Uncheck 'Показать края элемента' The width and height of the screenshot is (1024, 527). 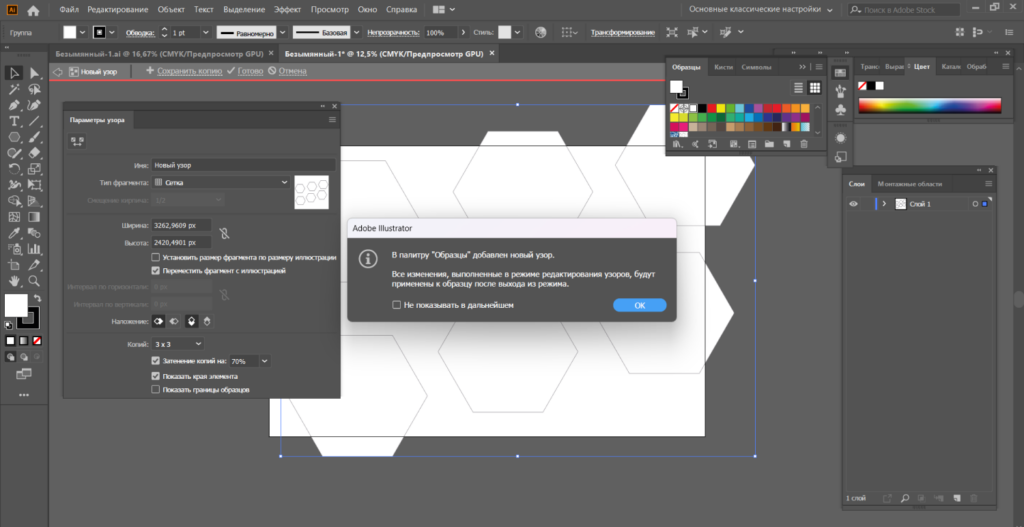coord(155,376)
